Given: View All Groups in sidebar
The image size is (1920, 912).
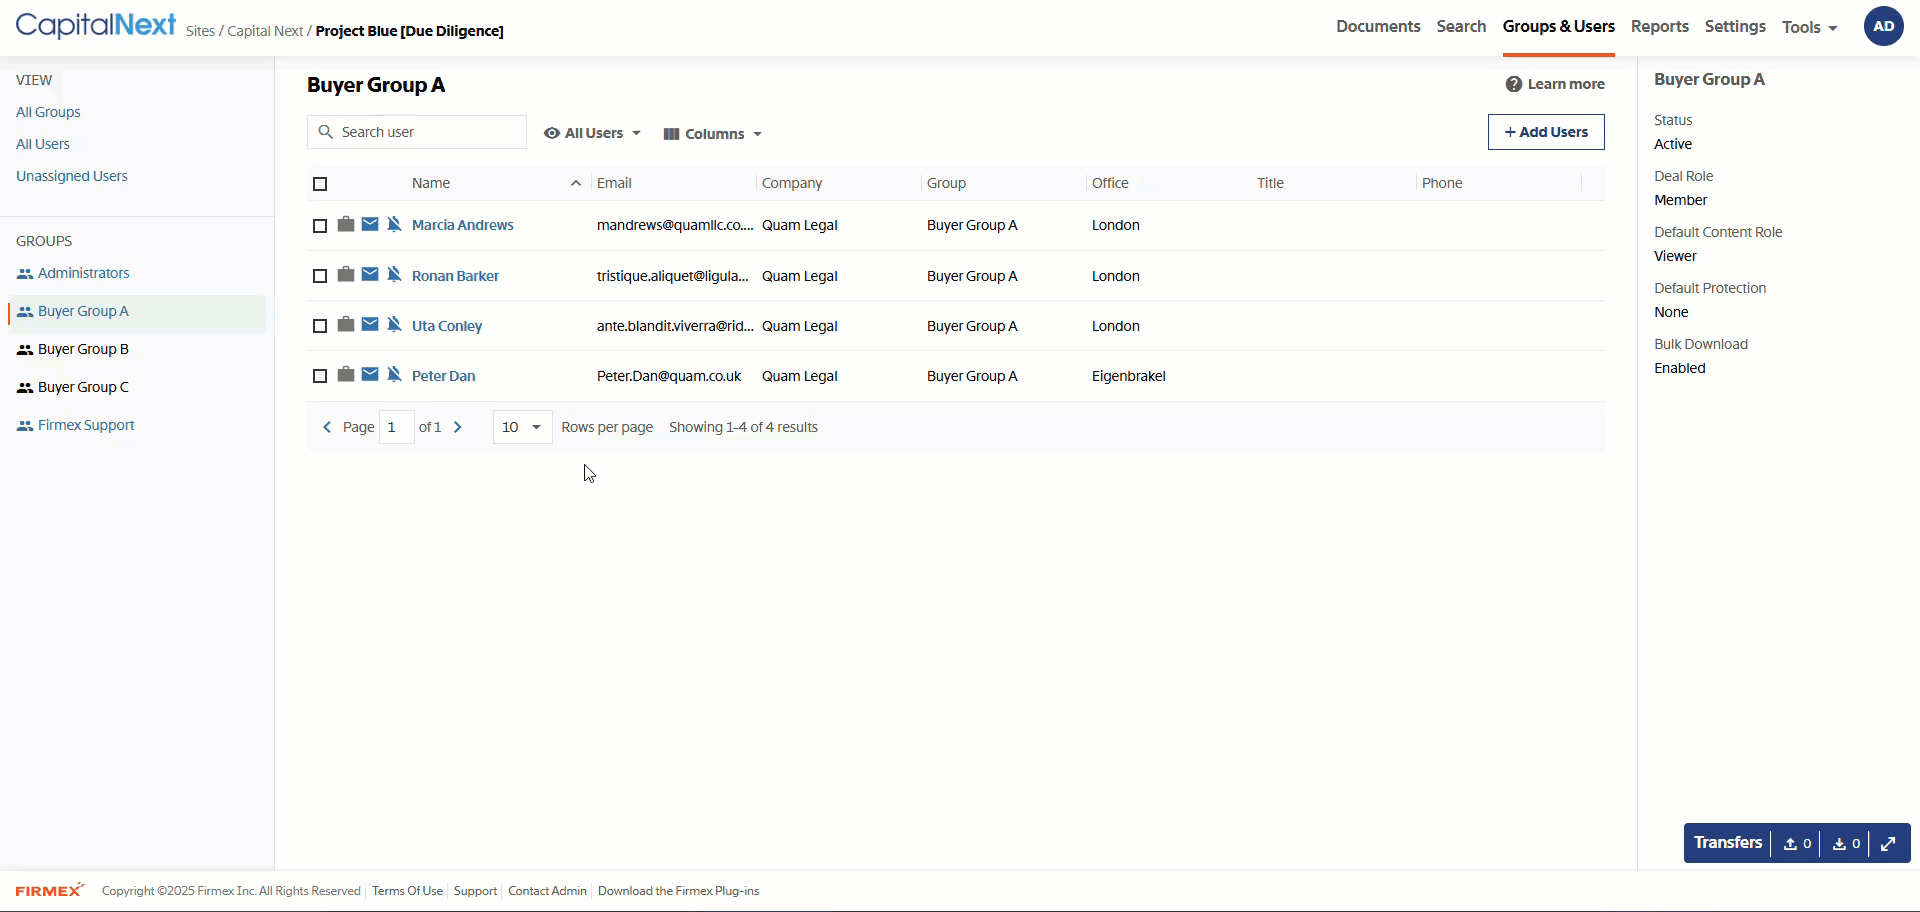Looking at the screenshot, I should pos(48,112).
